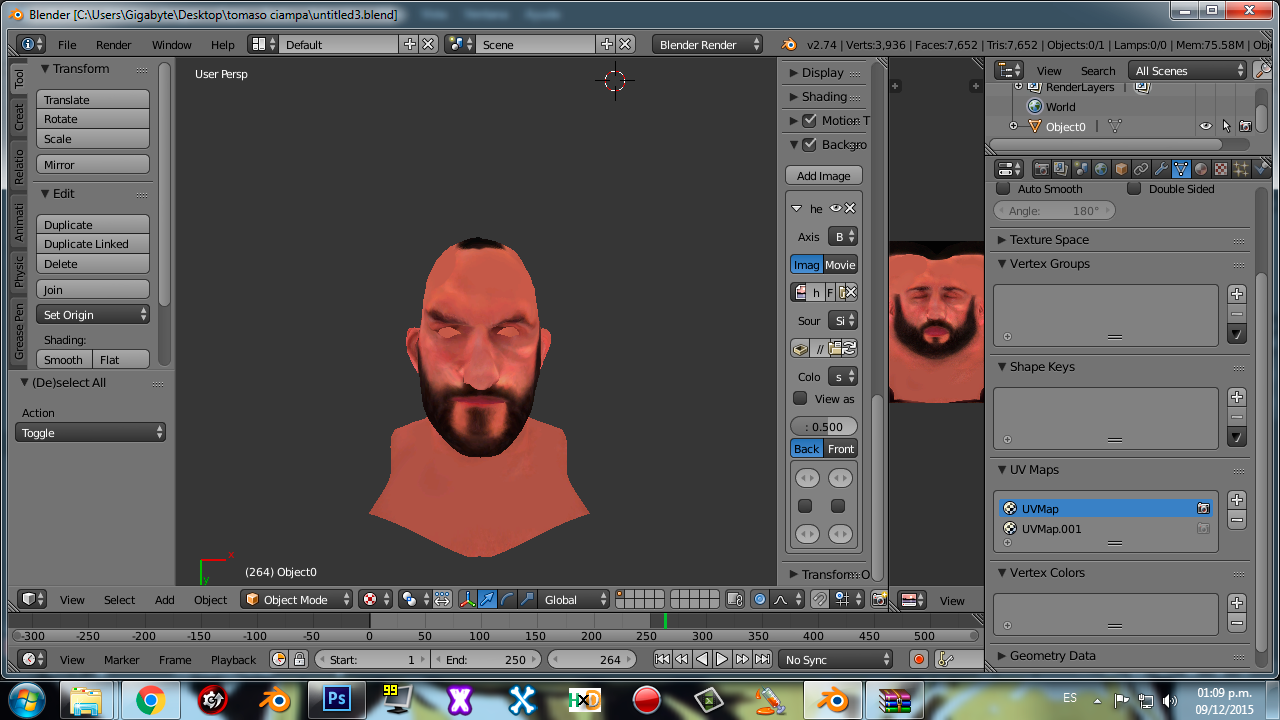This screenshot has height=720, width=1280.
Task: Click the OpenGL render camera icon
Action: (x=879, y=599)
